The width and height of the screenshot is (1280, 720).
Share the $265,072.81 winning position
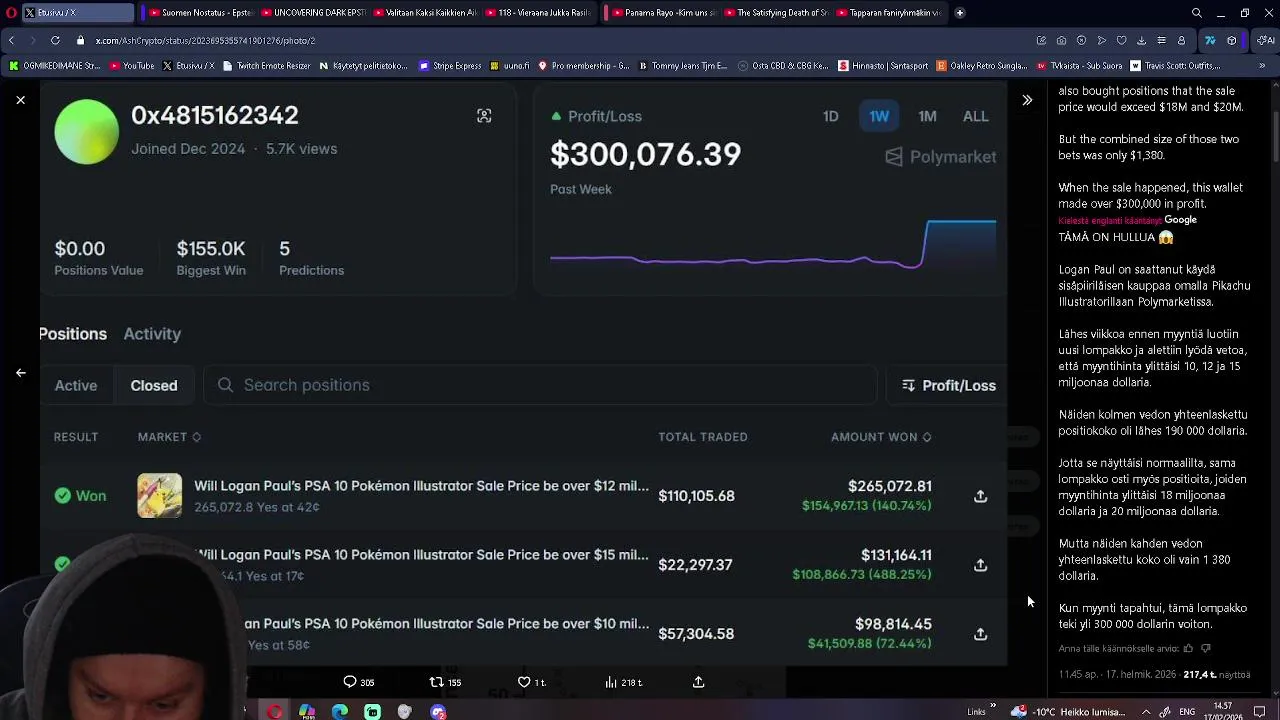point(980,496)
